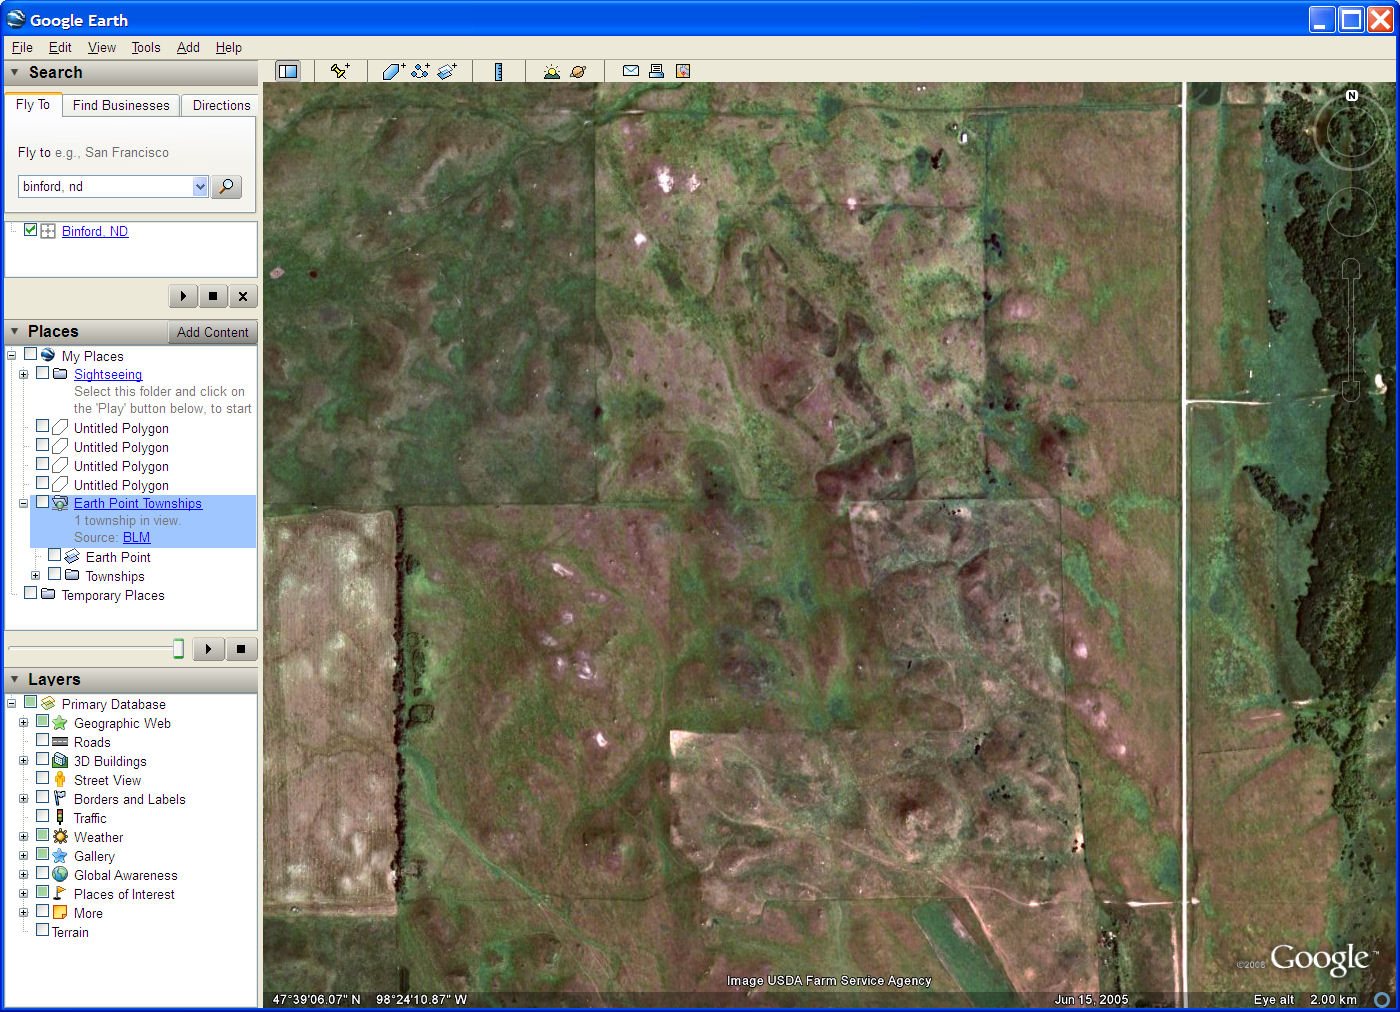The width and height of the screenshot is (1400, 1012).
Task: Open the Earth Point Townships link
Action: 138,503
